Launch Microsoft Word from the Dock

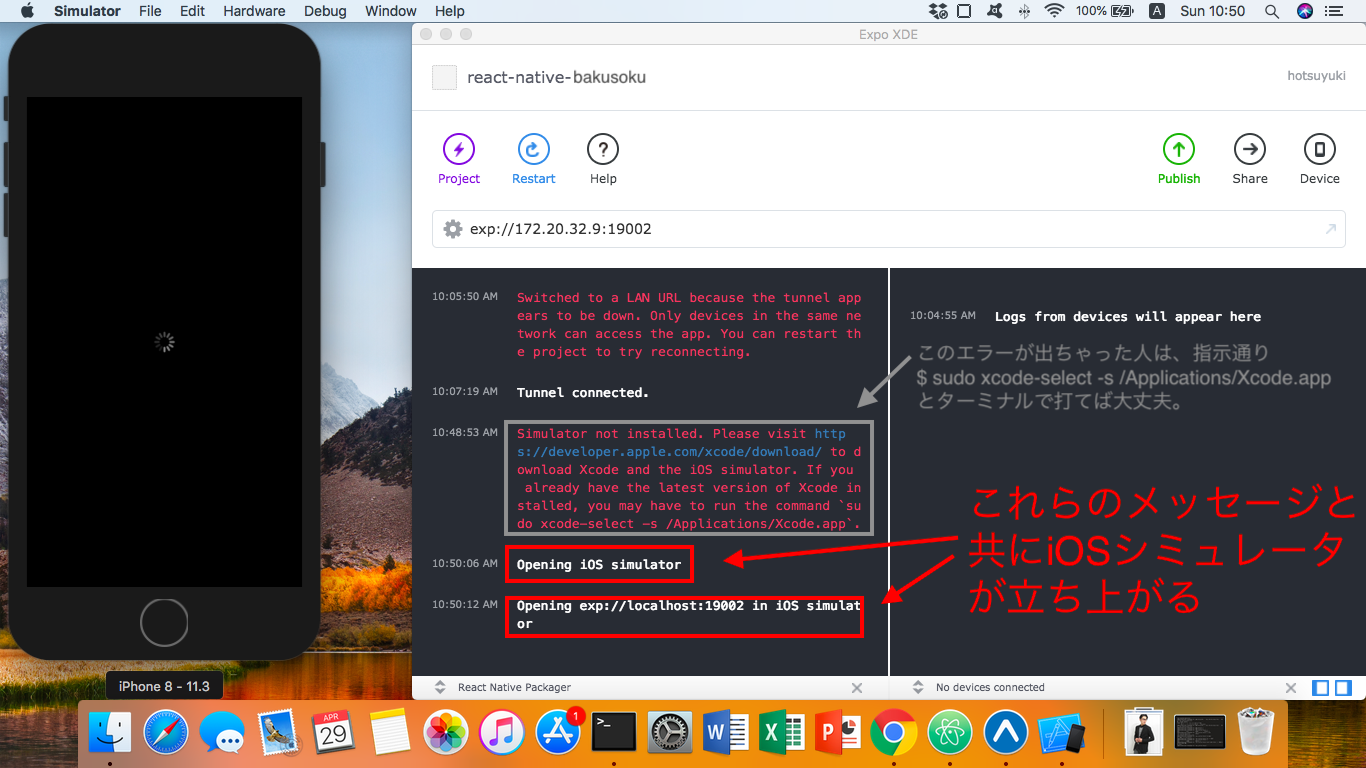(x=726, y=734)
